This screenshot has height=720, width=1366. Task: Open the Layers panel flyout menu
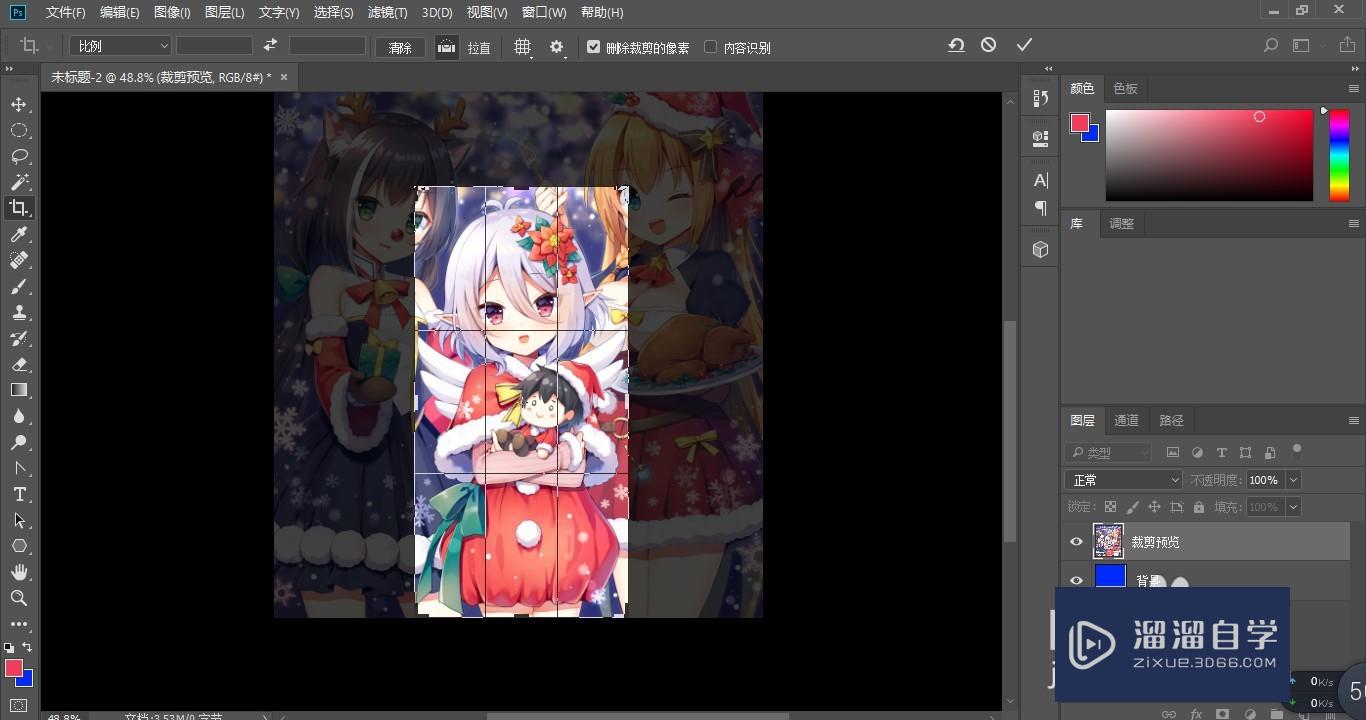(1353, 421)
